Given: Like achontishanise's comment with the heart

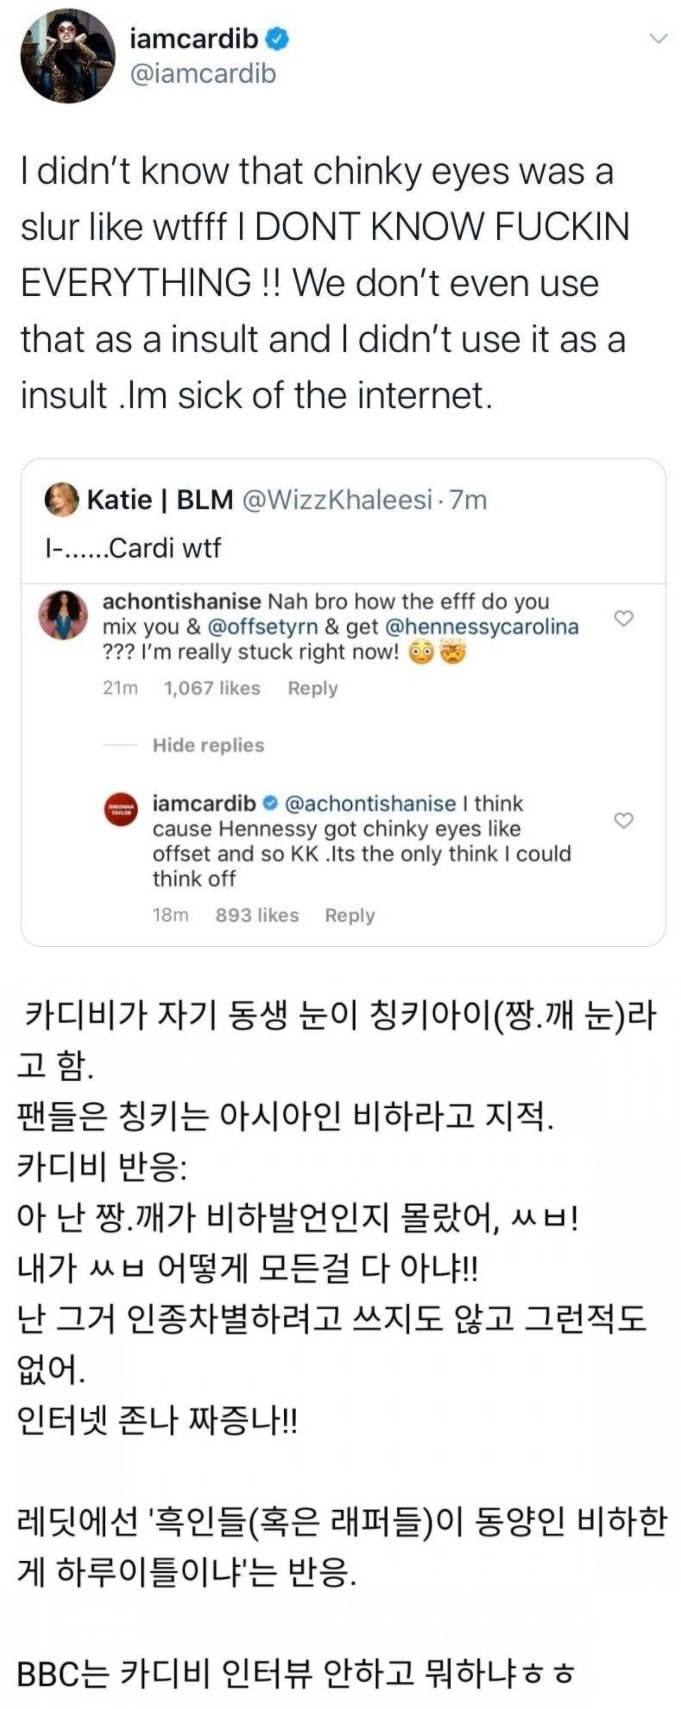Looking at the screenshot, I should point(623,618).
